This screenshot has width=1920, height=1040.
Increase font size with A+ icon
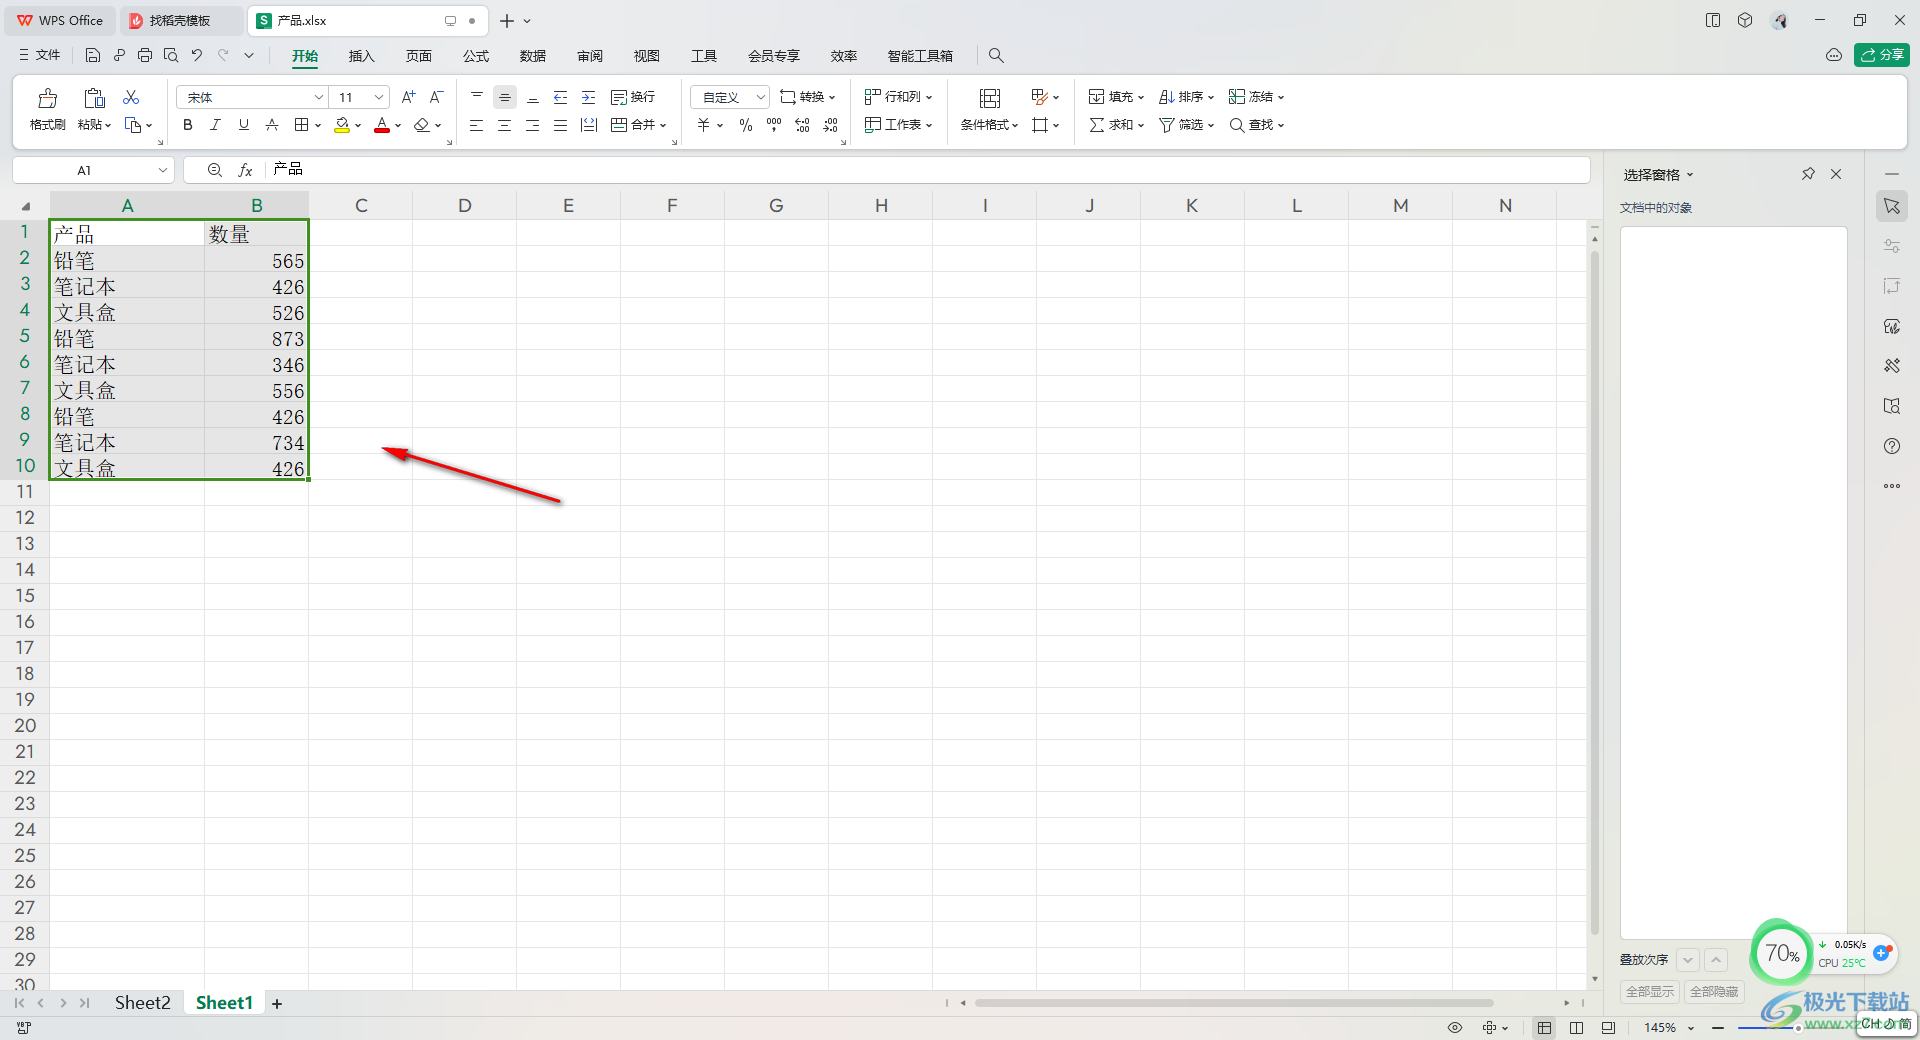pyautogui.click(x=408, y=97)
